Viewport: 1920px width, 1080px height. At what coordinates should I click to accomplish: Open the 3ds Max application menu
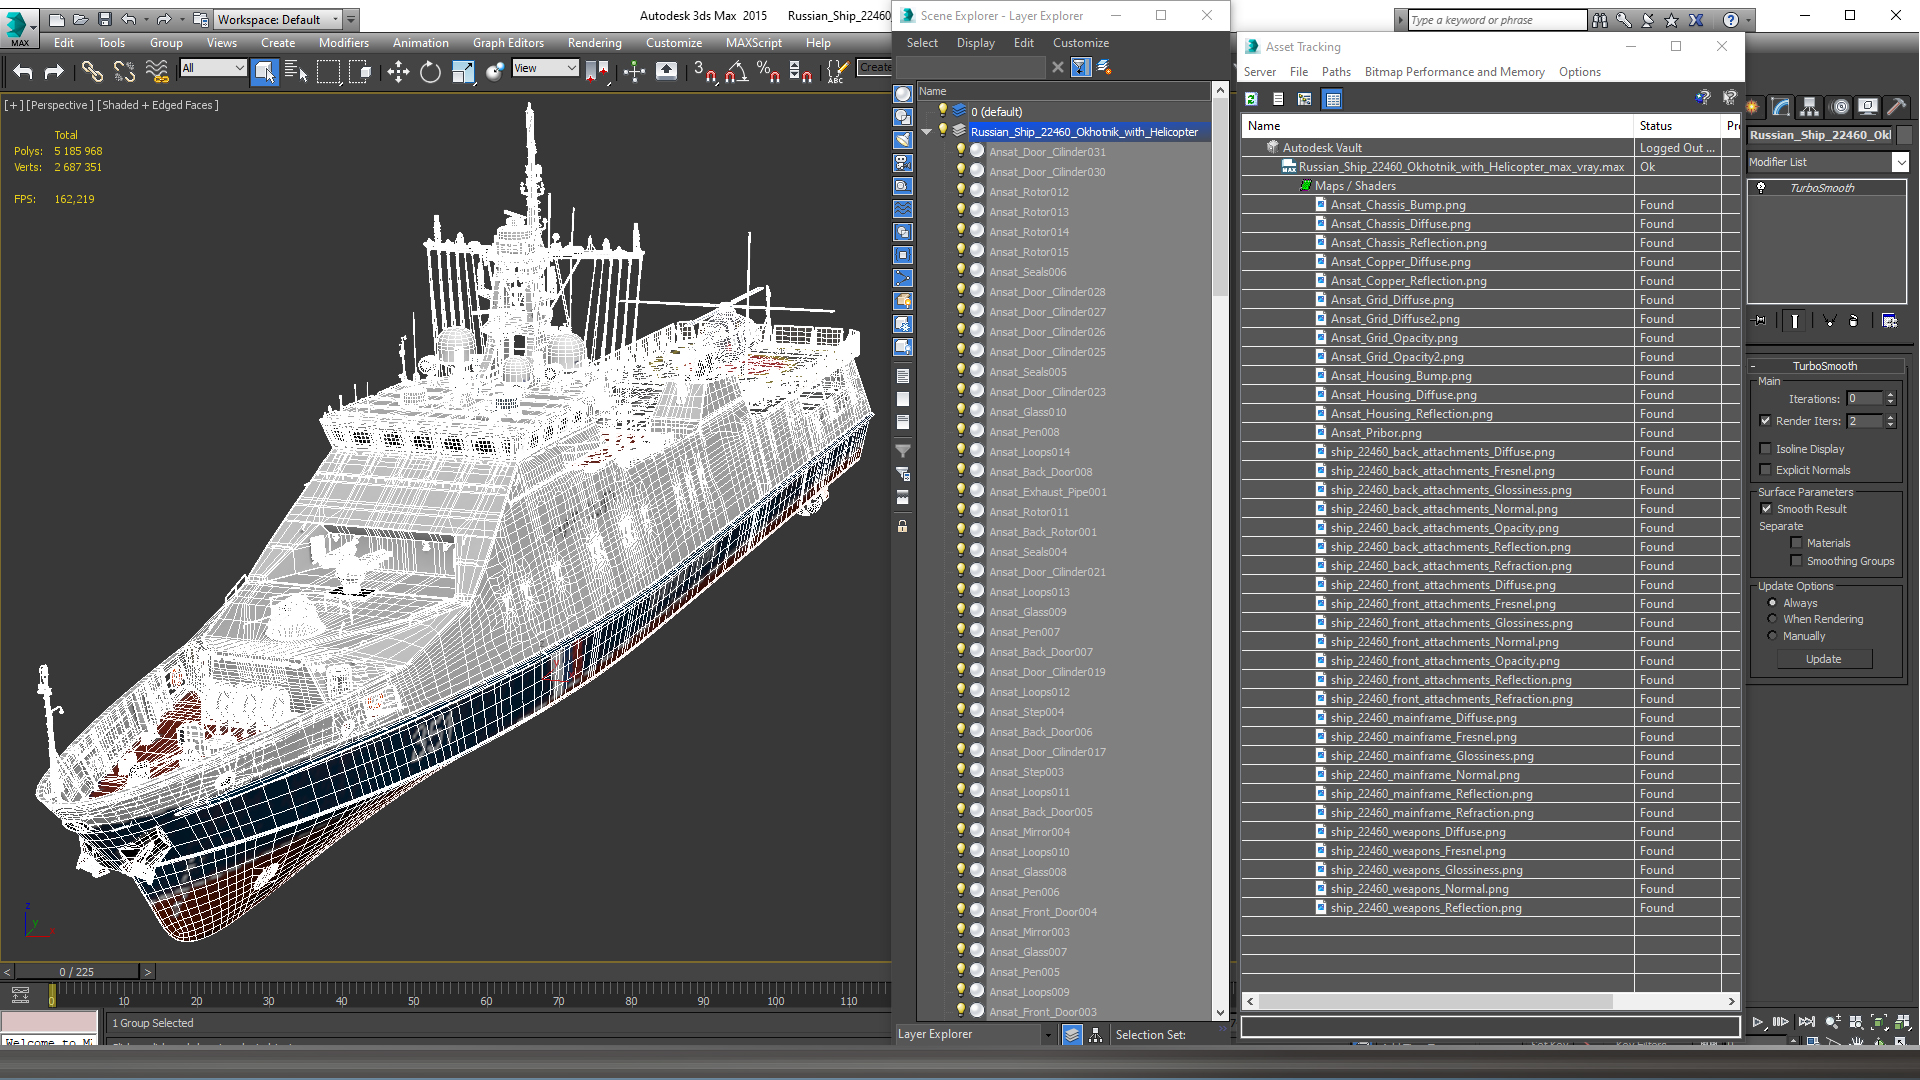pyautogui.click(x=20, y=28)
